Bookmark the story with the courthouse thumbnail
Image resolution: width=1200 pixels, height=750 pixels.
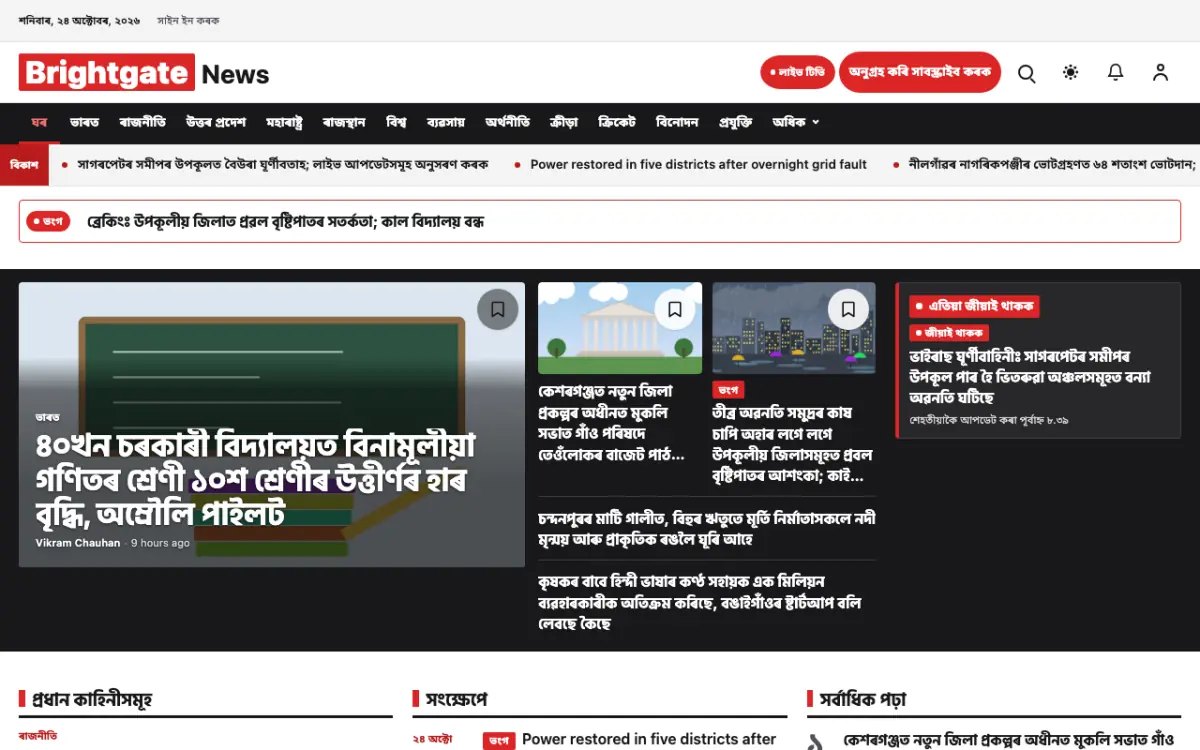pos(675,309)
